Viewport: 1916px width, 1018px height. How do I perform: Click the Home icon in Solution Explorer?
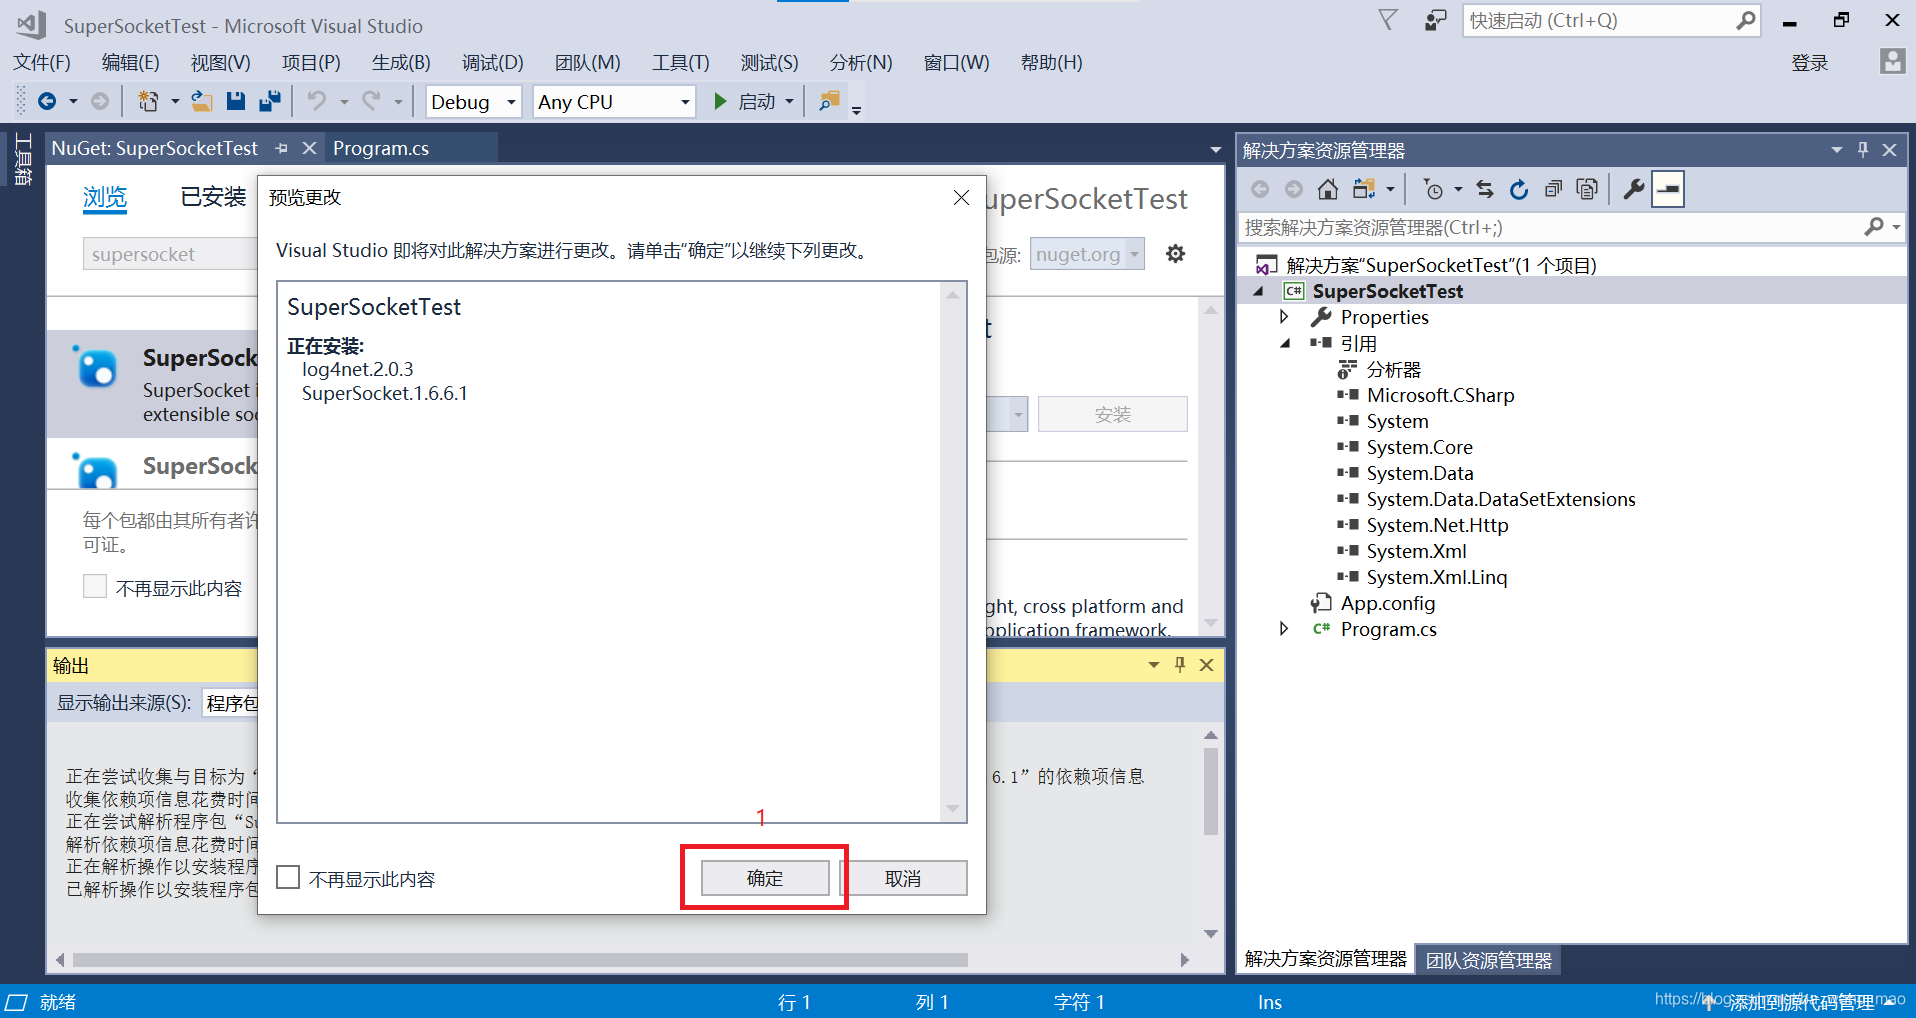point(1328,189)
